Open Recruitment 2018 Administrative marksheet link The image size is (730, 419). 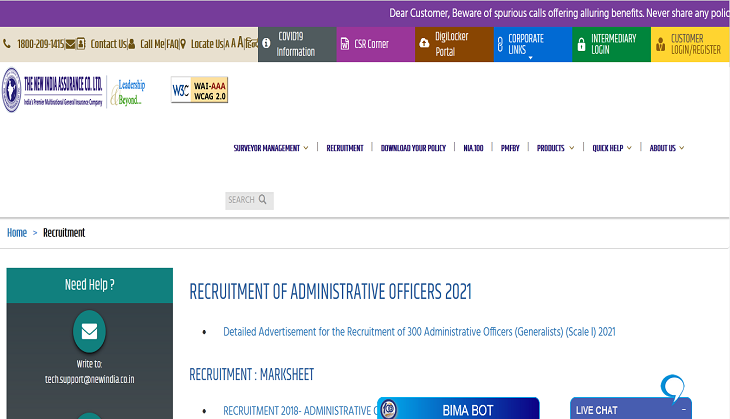pos(300,411)
